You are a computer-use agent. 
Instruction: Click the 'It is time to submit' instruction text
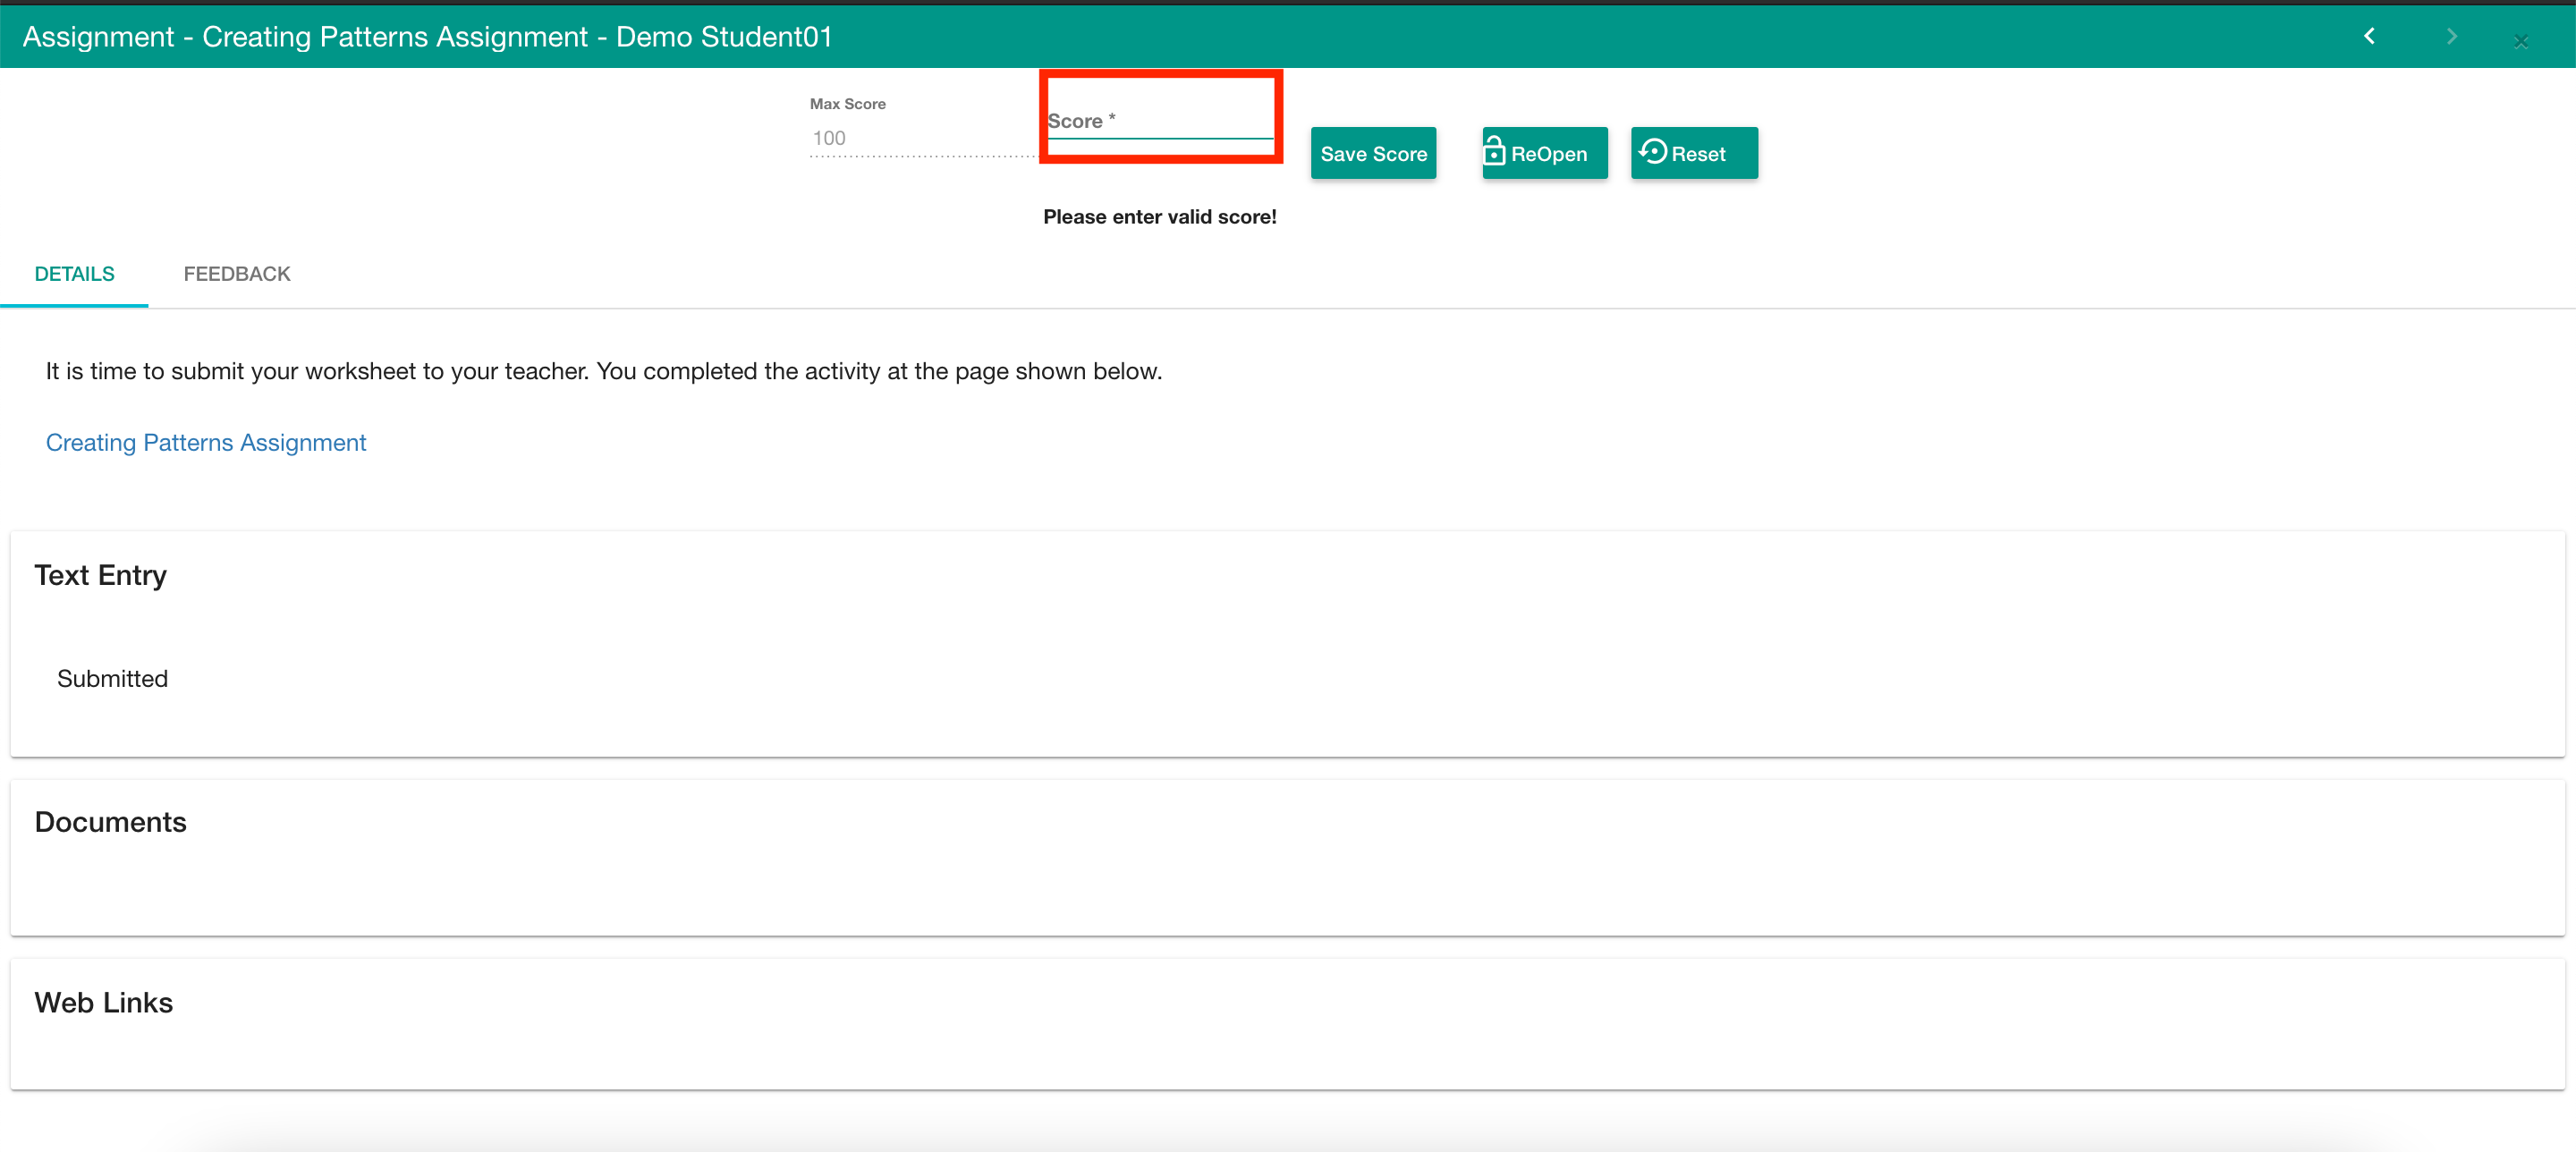coord(604,372)
